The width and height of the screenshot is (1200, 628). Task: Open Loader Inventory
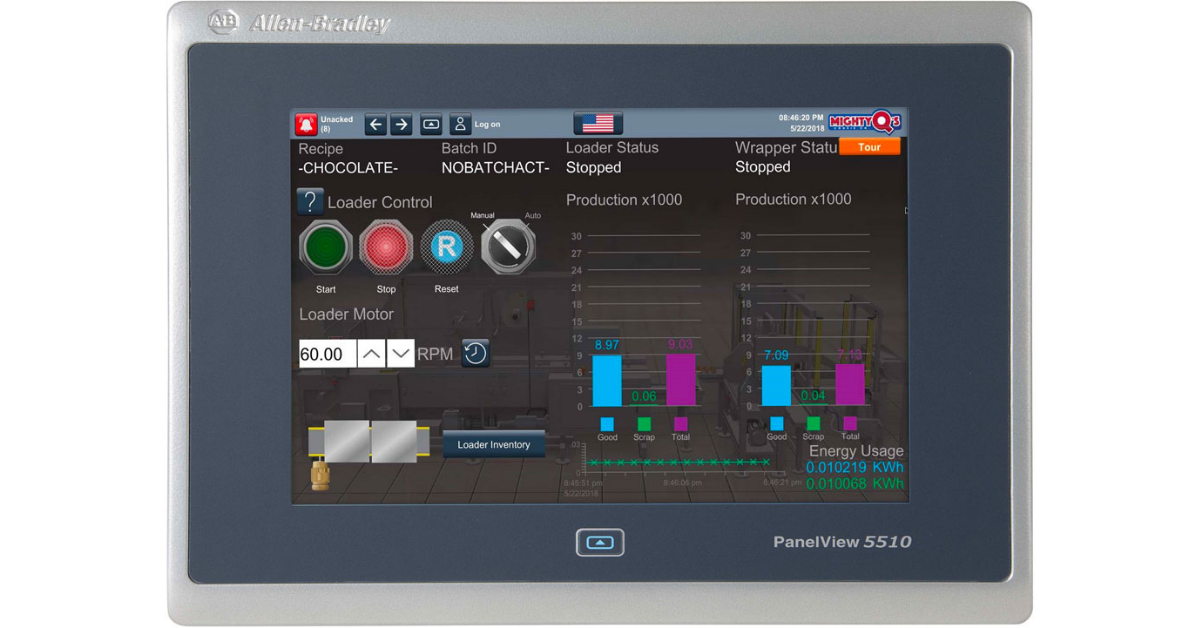pyautogui.click(x=494, y=445)
